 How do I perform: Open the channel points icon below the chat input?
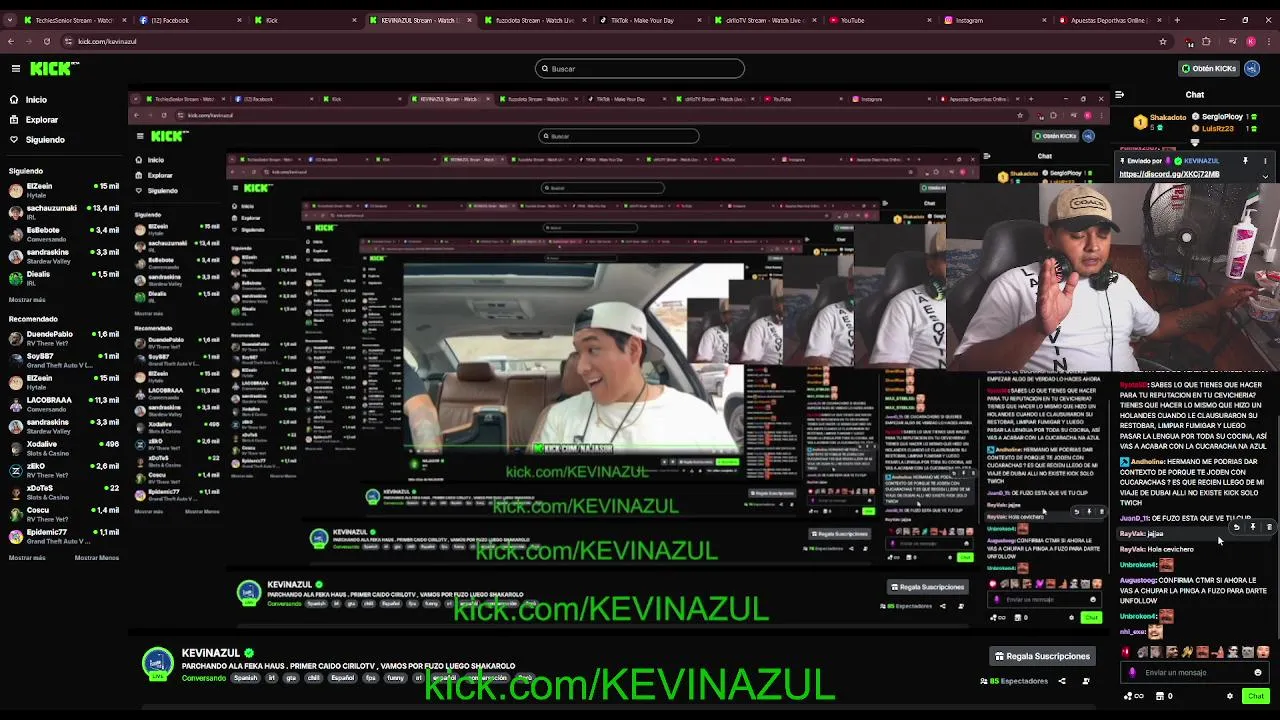pyautogui.click(x=1133, y=696)
